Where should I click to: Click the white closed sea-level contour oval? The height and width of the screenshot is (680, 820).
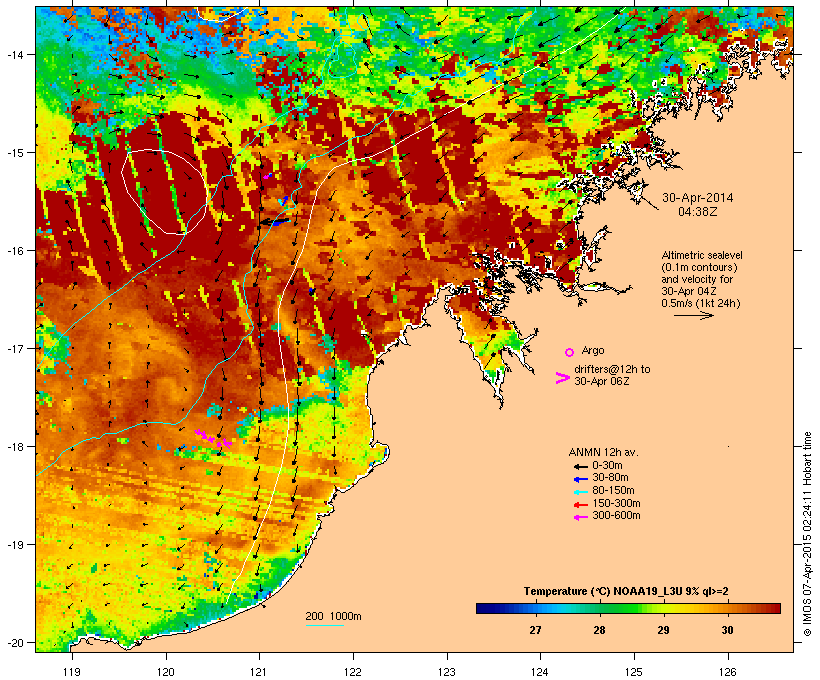(x=163, y=191)
